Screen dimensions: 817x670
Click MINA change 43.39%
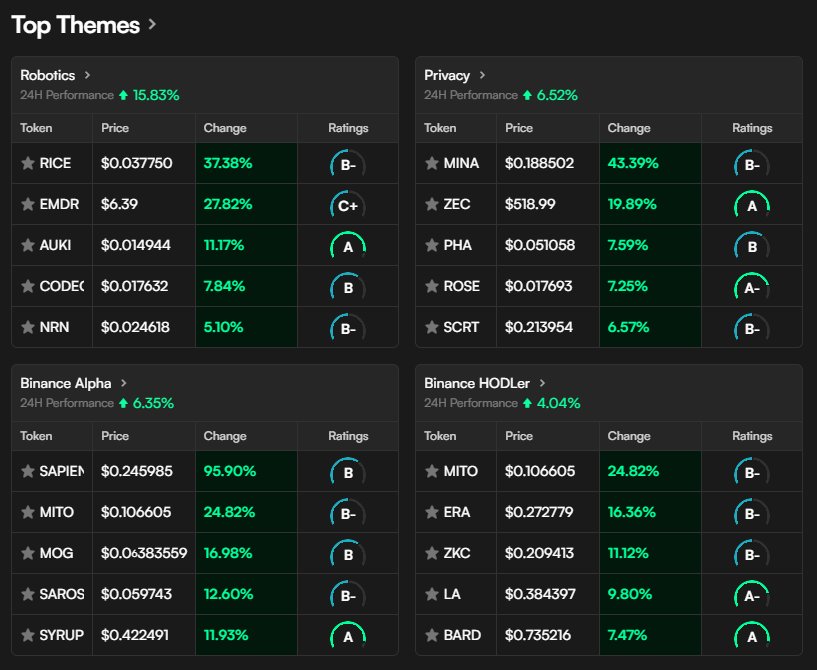633,164
